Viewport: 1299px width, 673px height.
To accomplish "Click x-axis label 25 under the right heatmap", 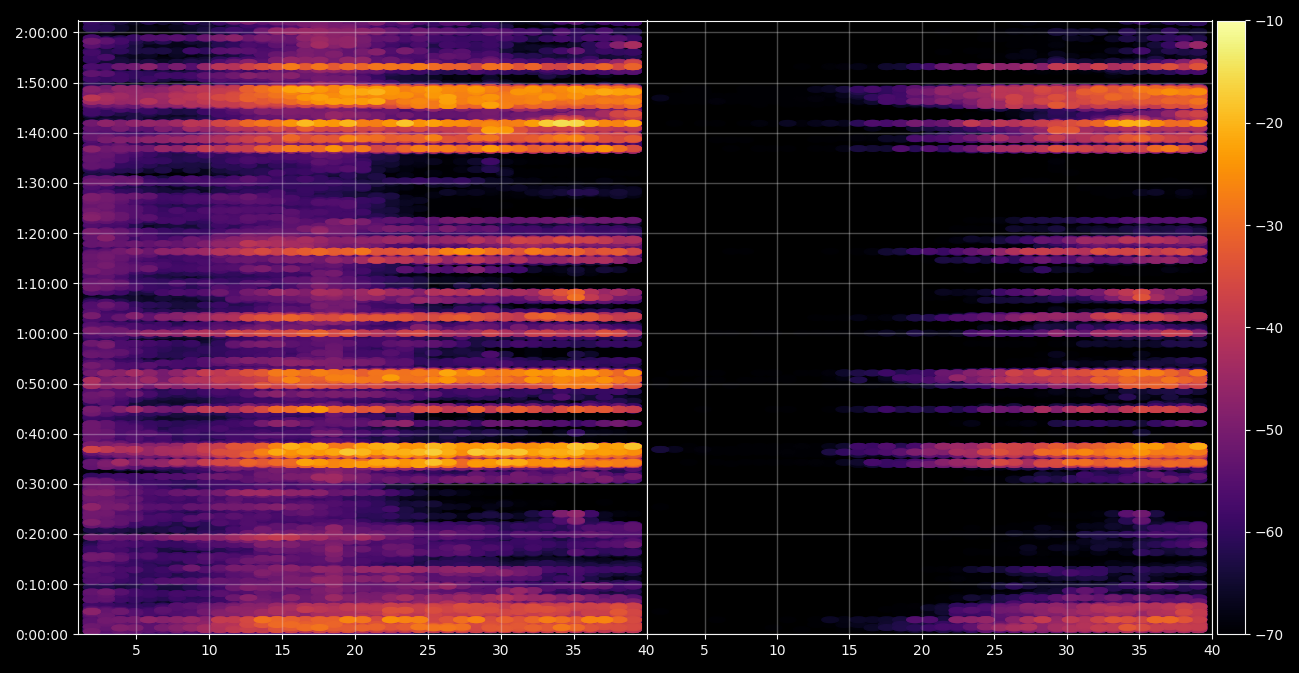I will (994, 650).
